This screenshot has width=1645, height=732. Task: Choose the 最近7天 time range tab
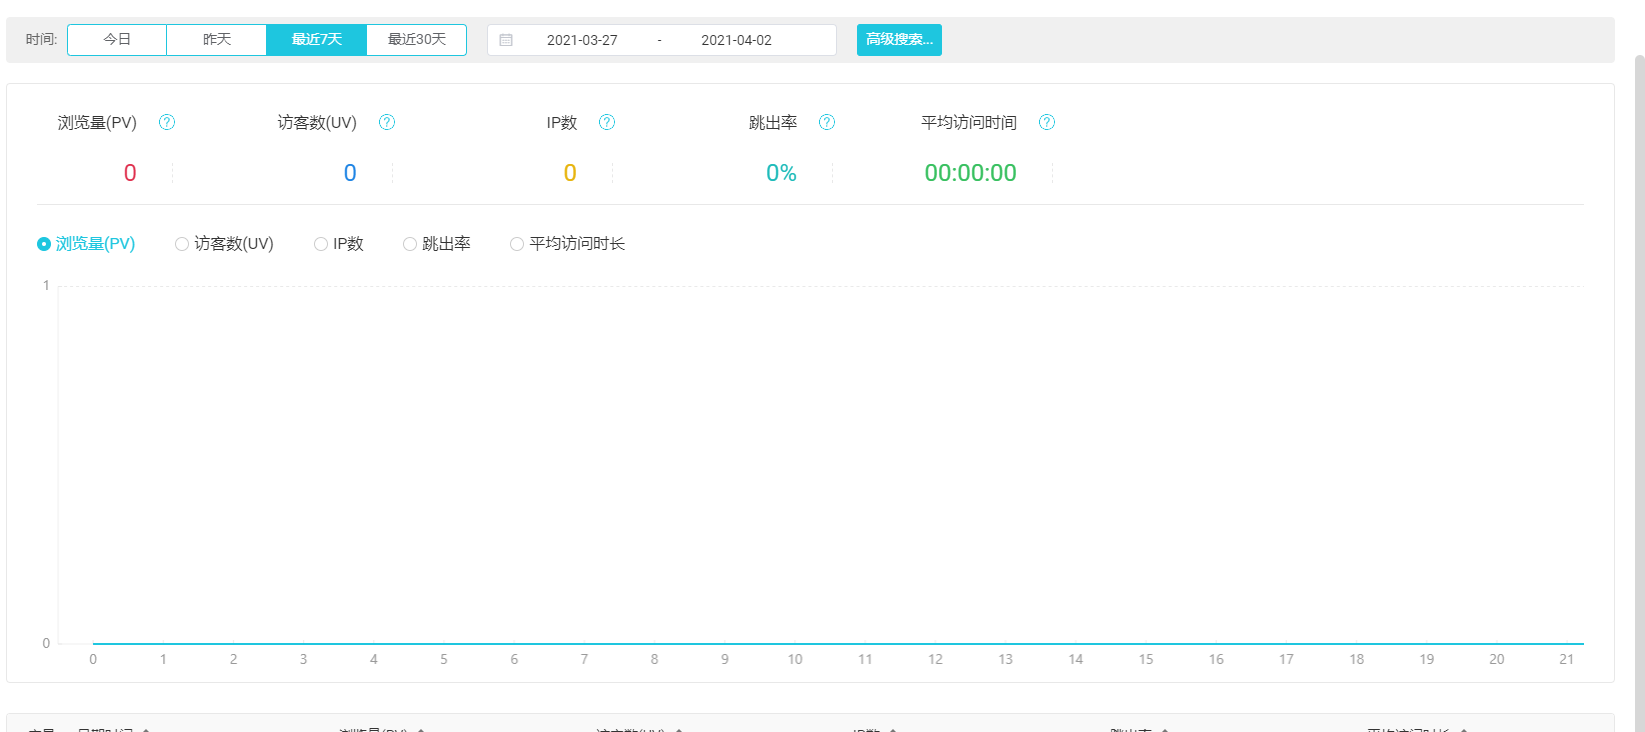pos(317,40)
